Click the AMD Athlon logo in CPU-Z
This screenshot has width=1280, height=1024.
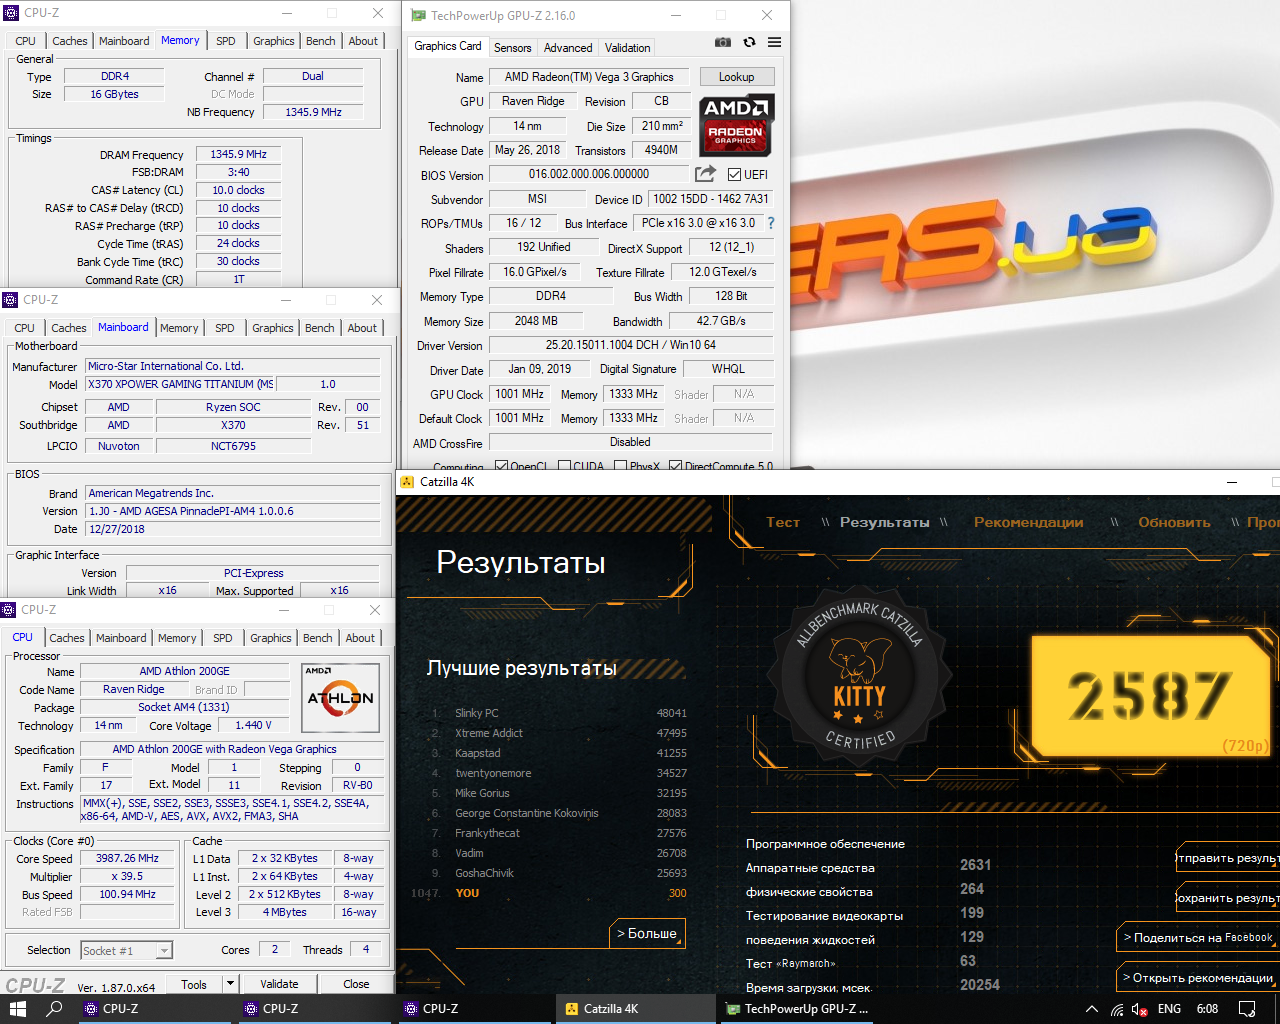[340, 698]
